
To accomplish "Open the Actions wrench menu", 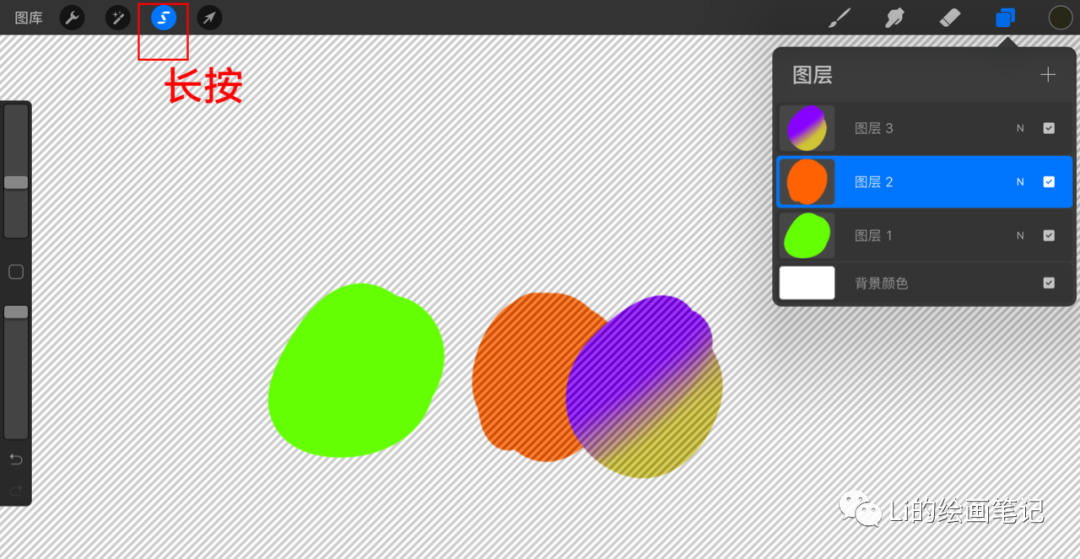I will click(x=72, y=18).
